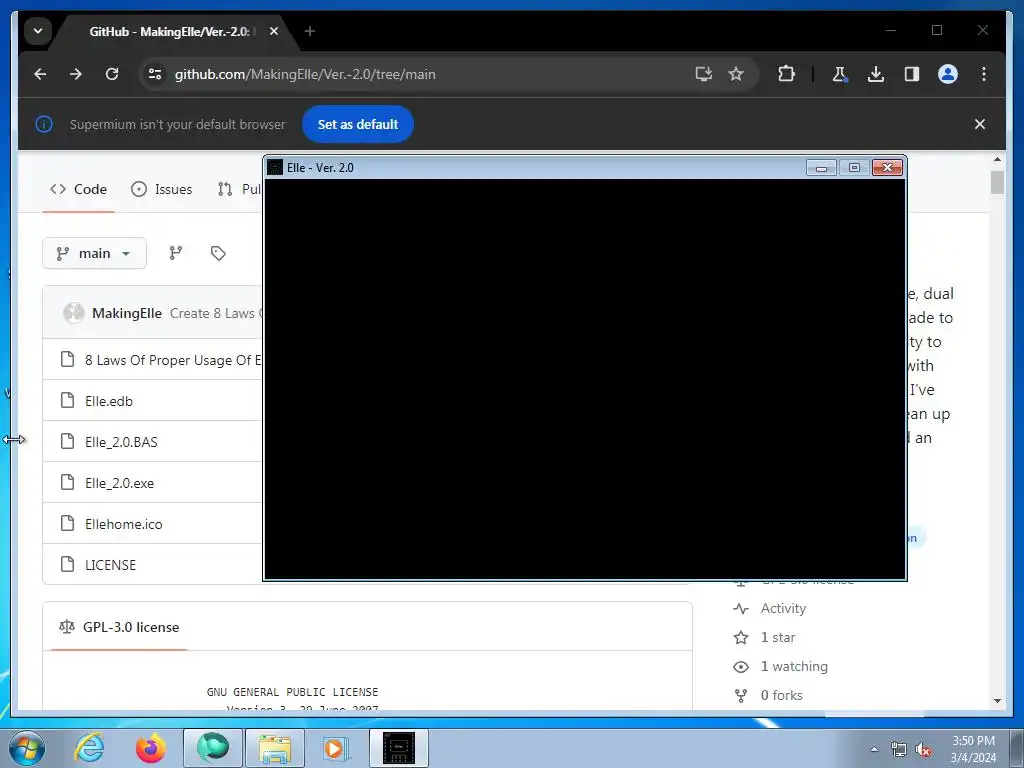
Task: Open the muted volume tray icon
Action: click(x=923, y=749)
